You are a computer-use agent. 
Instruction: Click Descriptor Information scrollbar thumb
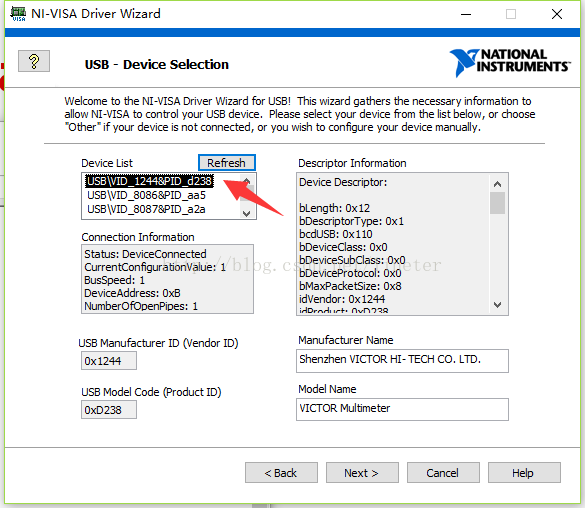tap(497, 203)
